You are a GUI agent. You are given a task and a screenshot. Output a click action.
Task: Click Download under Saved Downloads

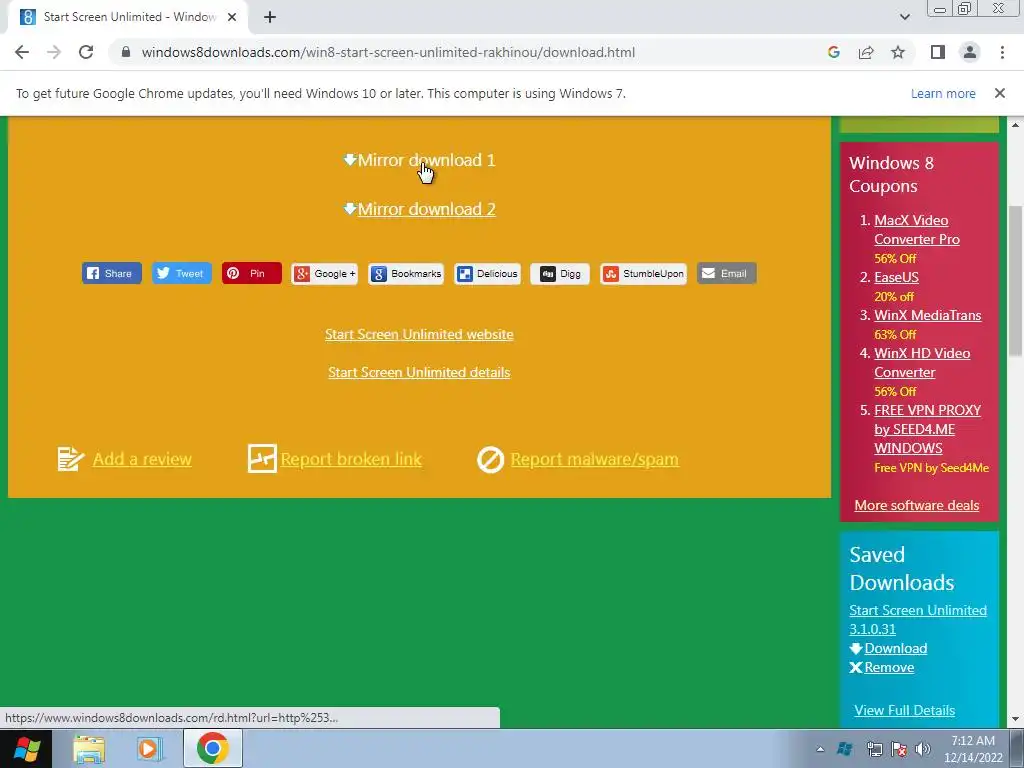point(895,648)
